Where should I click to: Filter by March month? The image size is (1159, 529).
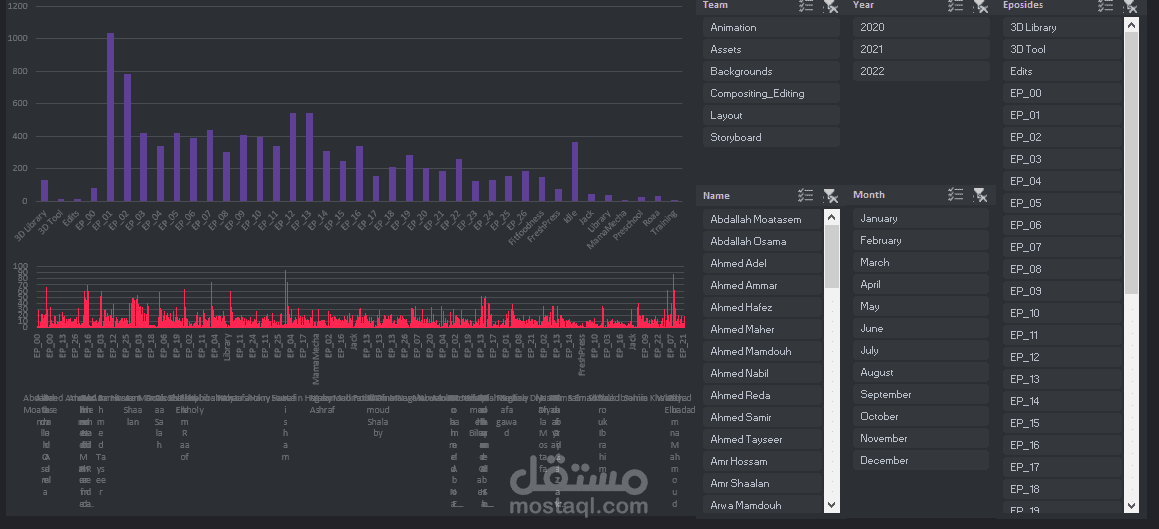click(921, 262)
